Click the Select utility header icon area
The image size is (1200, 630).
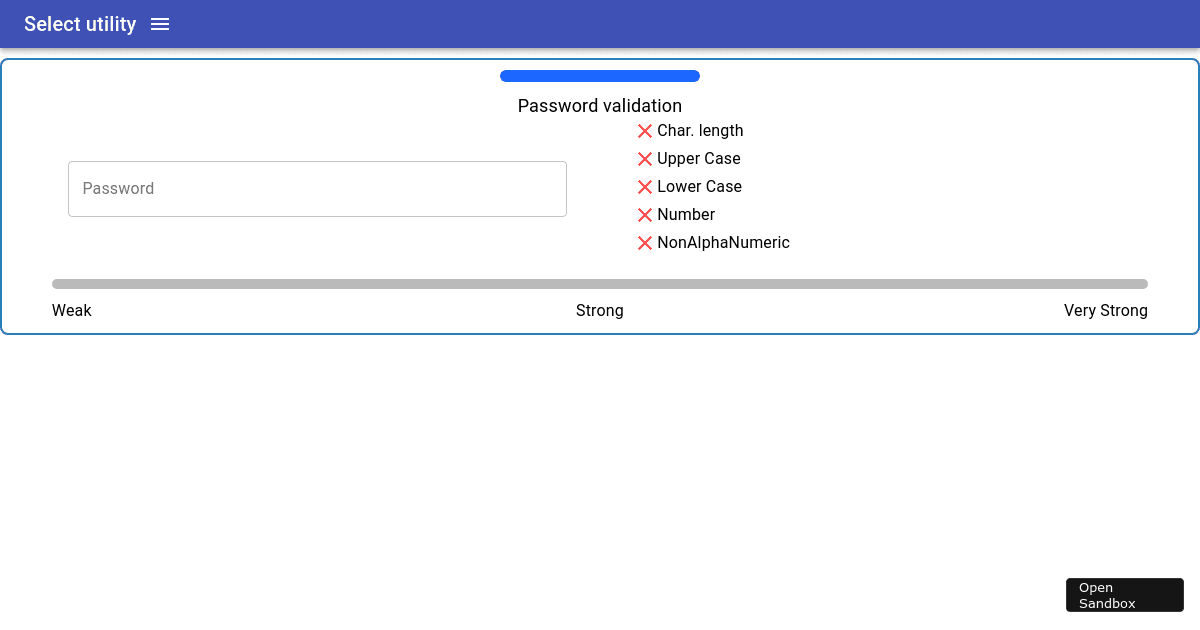[x=160, y=24]
